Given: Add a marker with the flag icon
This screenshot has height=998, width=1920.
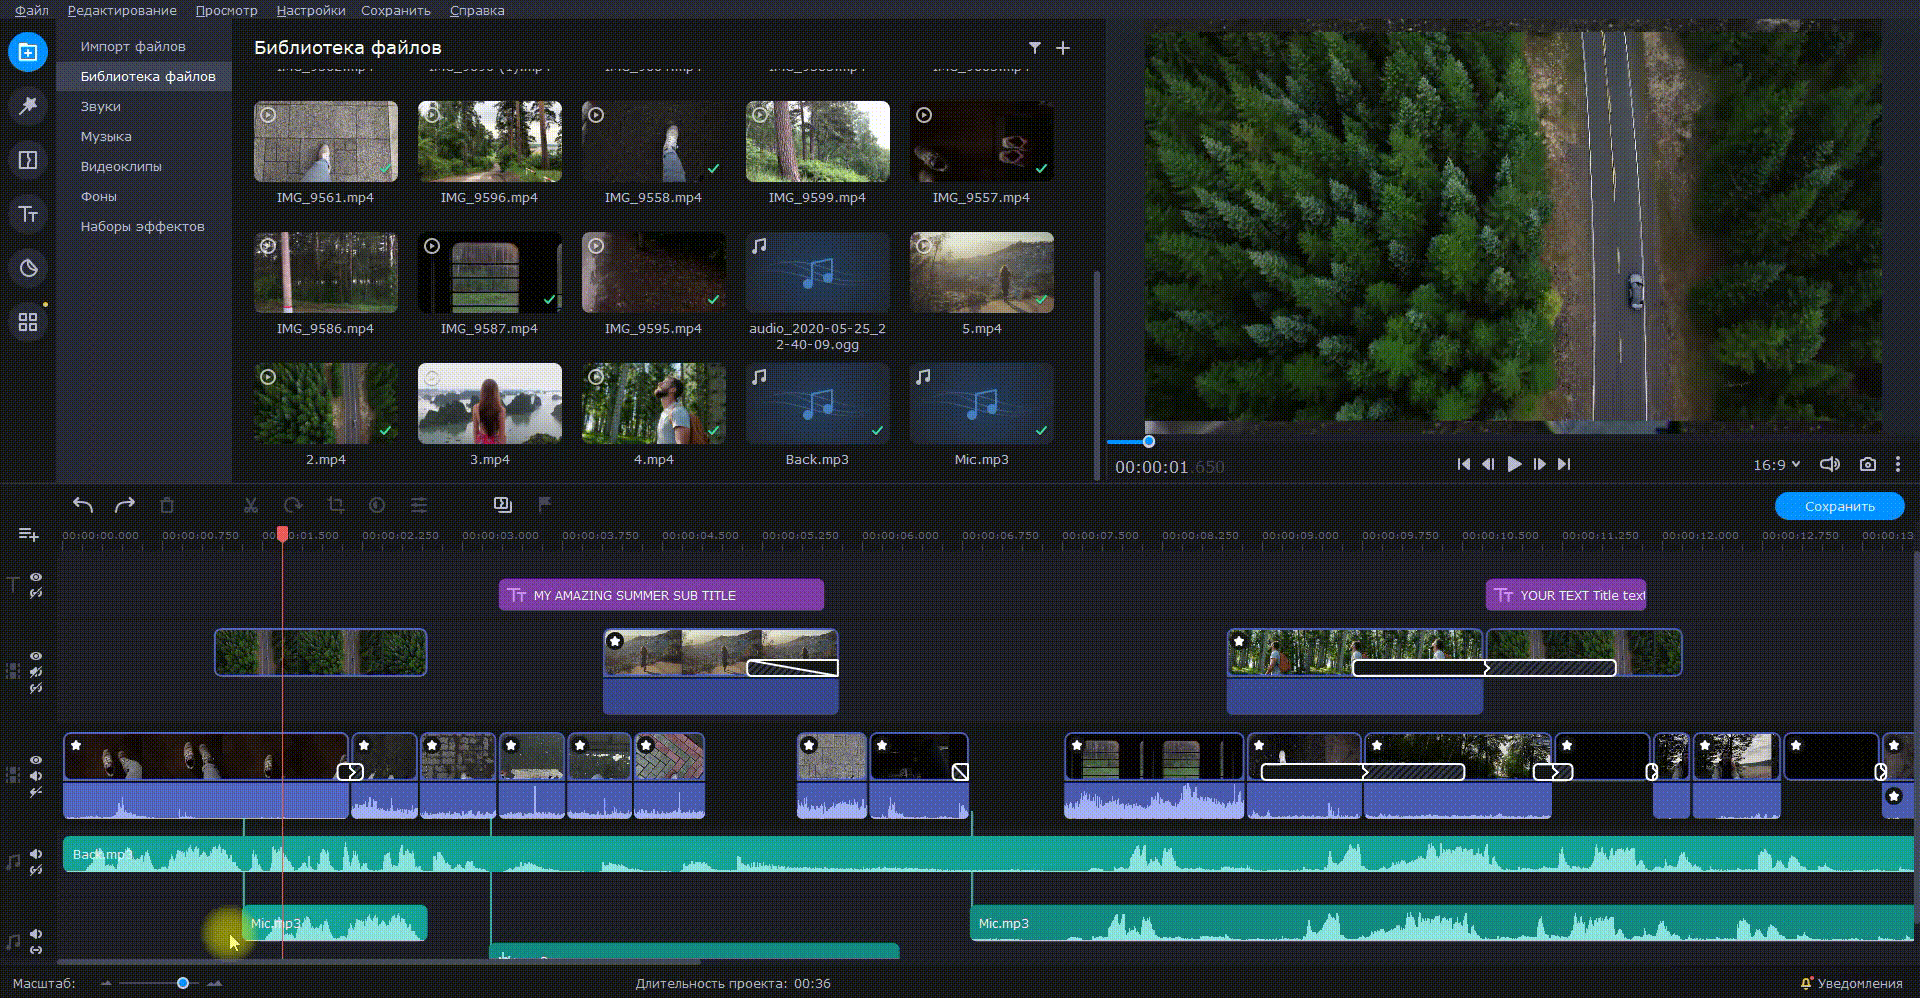Looking at the screenshot, I should pos(544,505).
